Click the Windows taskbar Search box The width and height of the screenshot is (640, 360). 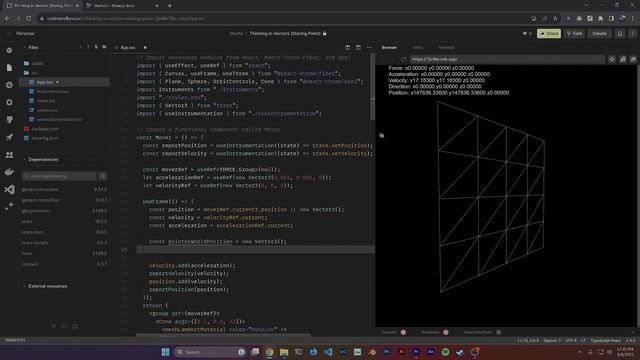pyautogui.click(x=210, y=352)
